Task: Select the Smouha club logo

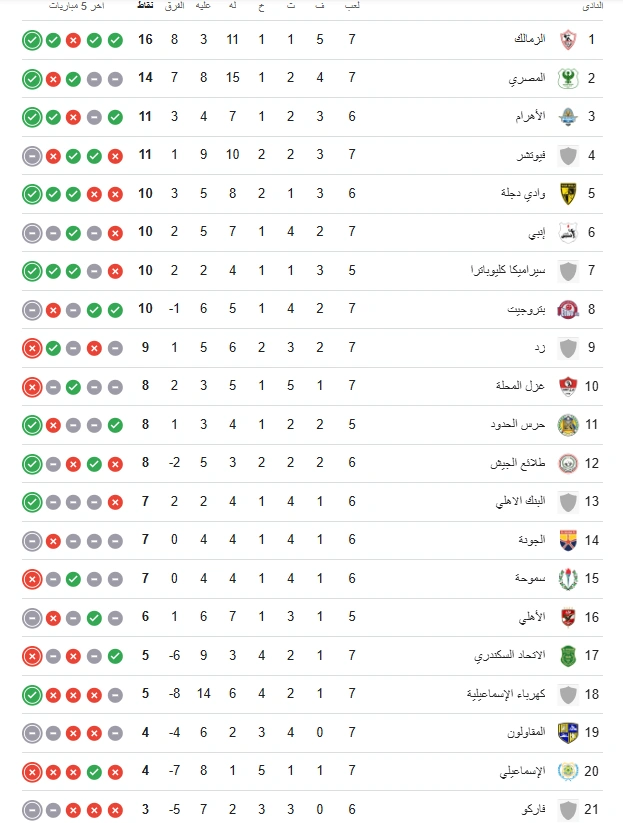Action: 568,578
